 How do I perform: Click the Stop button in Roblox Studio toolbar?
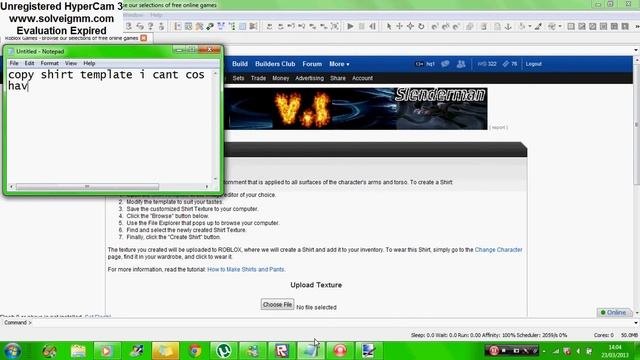[x=361, y=27]
